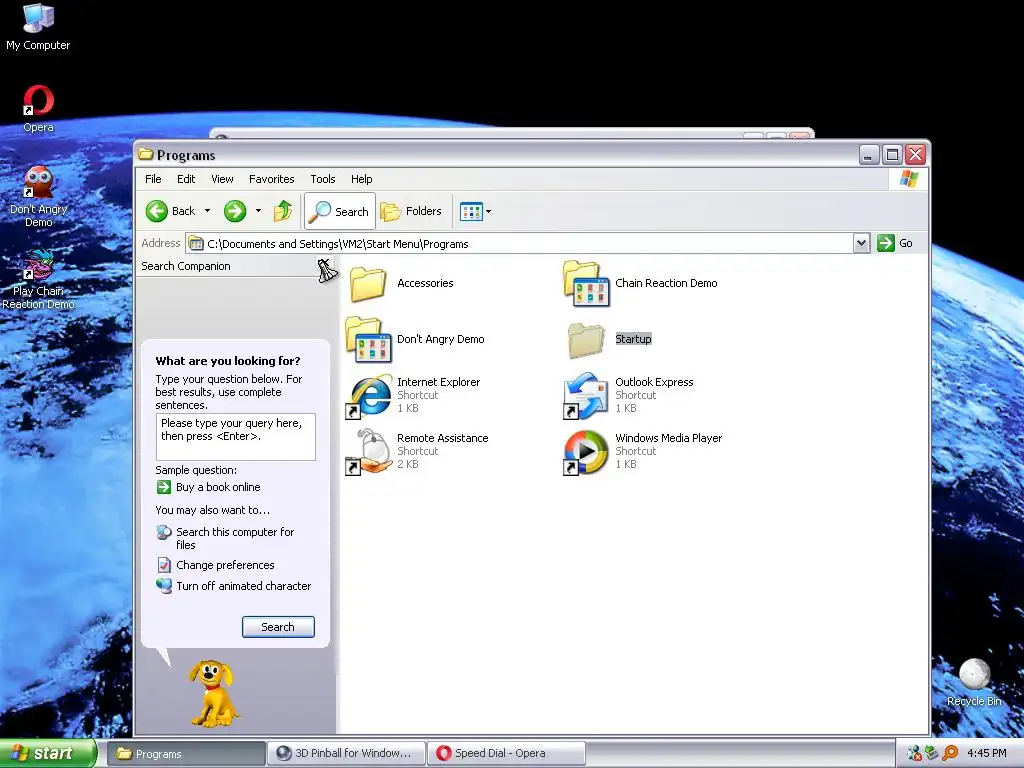
Task: Click the green Forward arrow icon
Action: pyautogui.click(x=235, y=211)
